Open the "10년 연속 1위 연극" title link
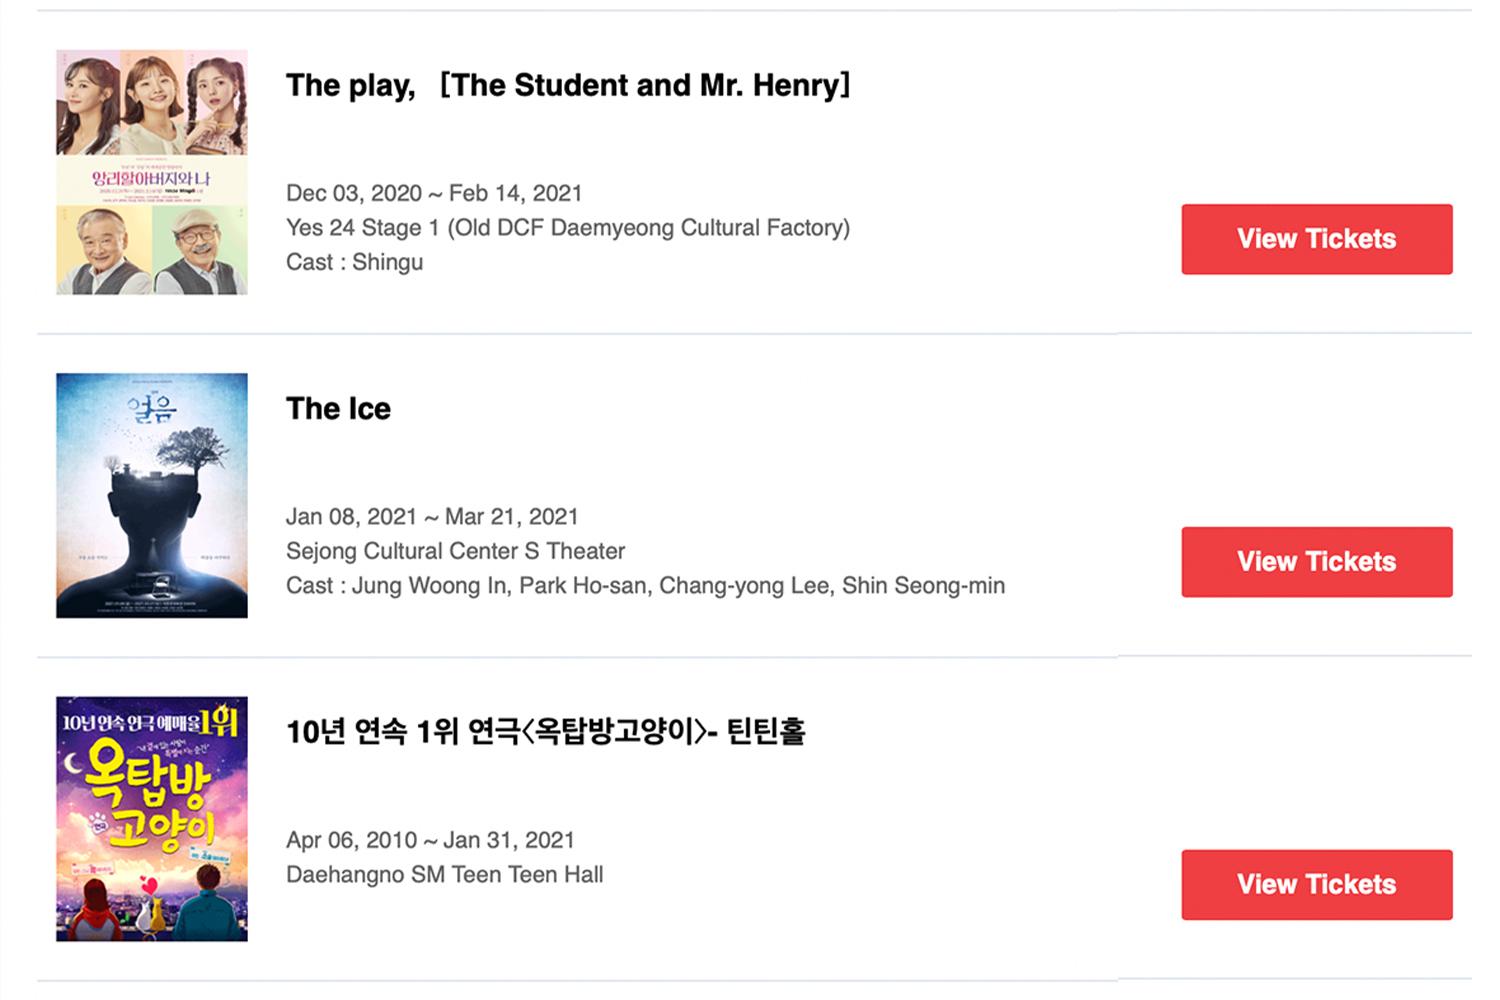Viewport: 1500px width, 1000px height. [x=545, y=732]
